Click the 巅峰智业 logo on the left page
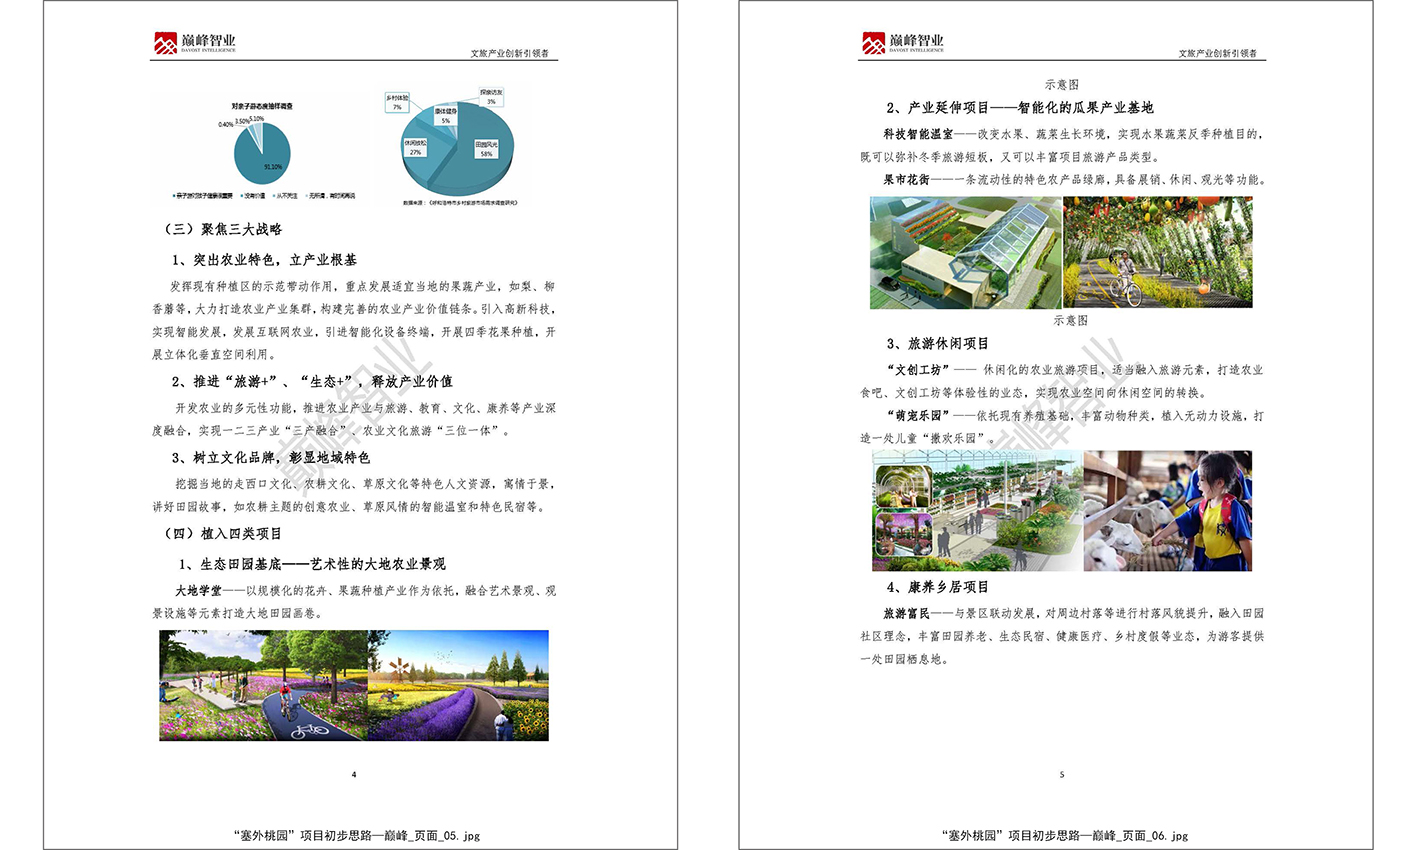 (194, 43)
